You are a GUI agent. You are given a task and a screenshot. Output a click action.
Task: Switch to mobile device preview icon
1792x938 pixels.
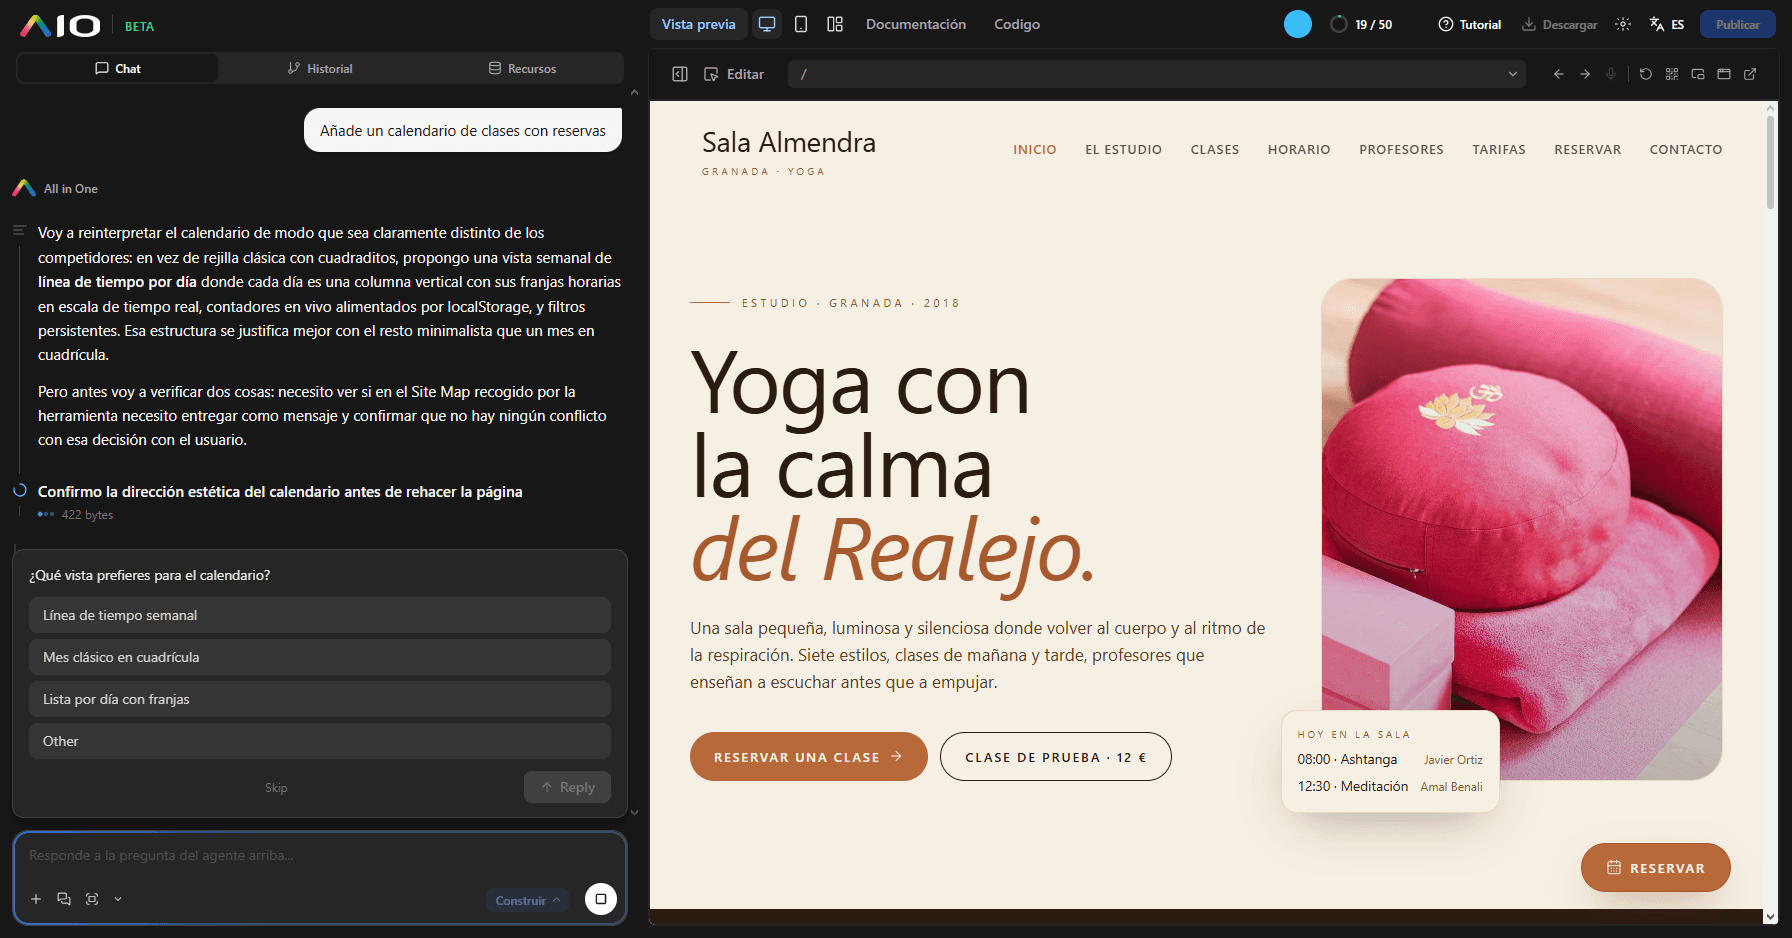pos(801,24)
